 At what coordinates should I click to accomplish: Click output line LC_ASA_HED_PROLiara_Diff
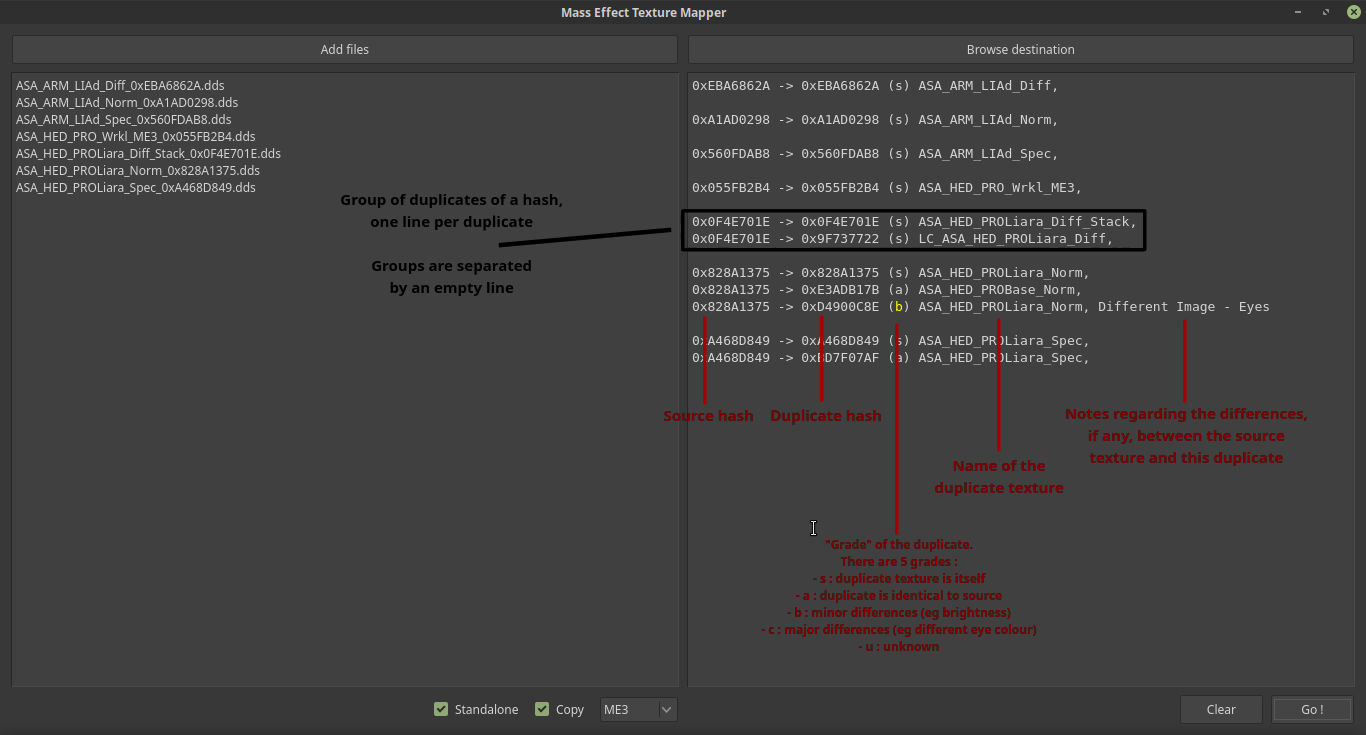(x=902, y=239)
